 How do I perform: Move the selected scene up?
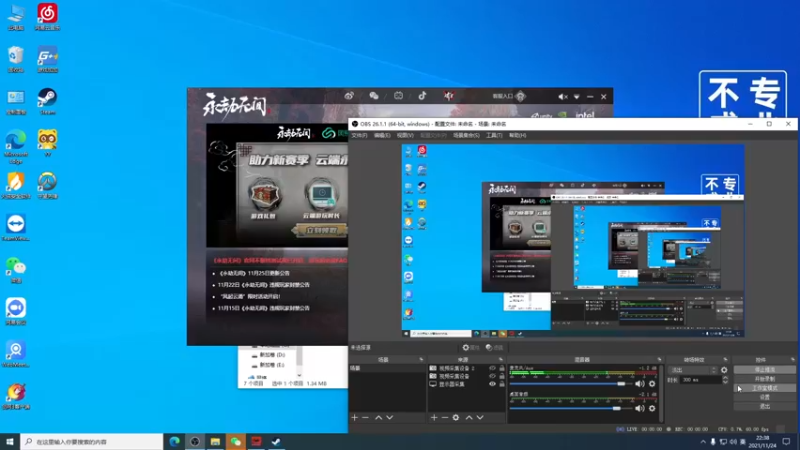(x=379, y=417)
